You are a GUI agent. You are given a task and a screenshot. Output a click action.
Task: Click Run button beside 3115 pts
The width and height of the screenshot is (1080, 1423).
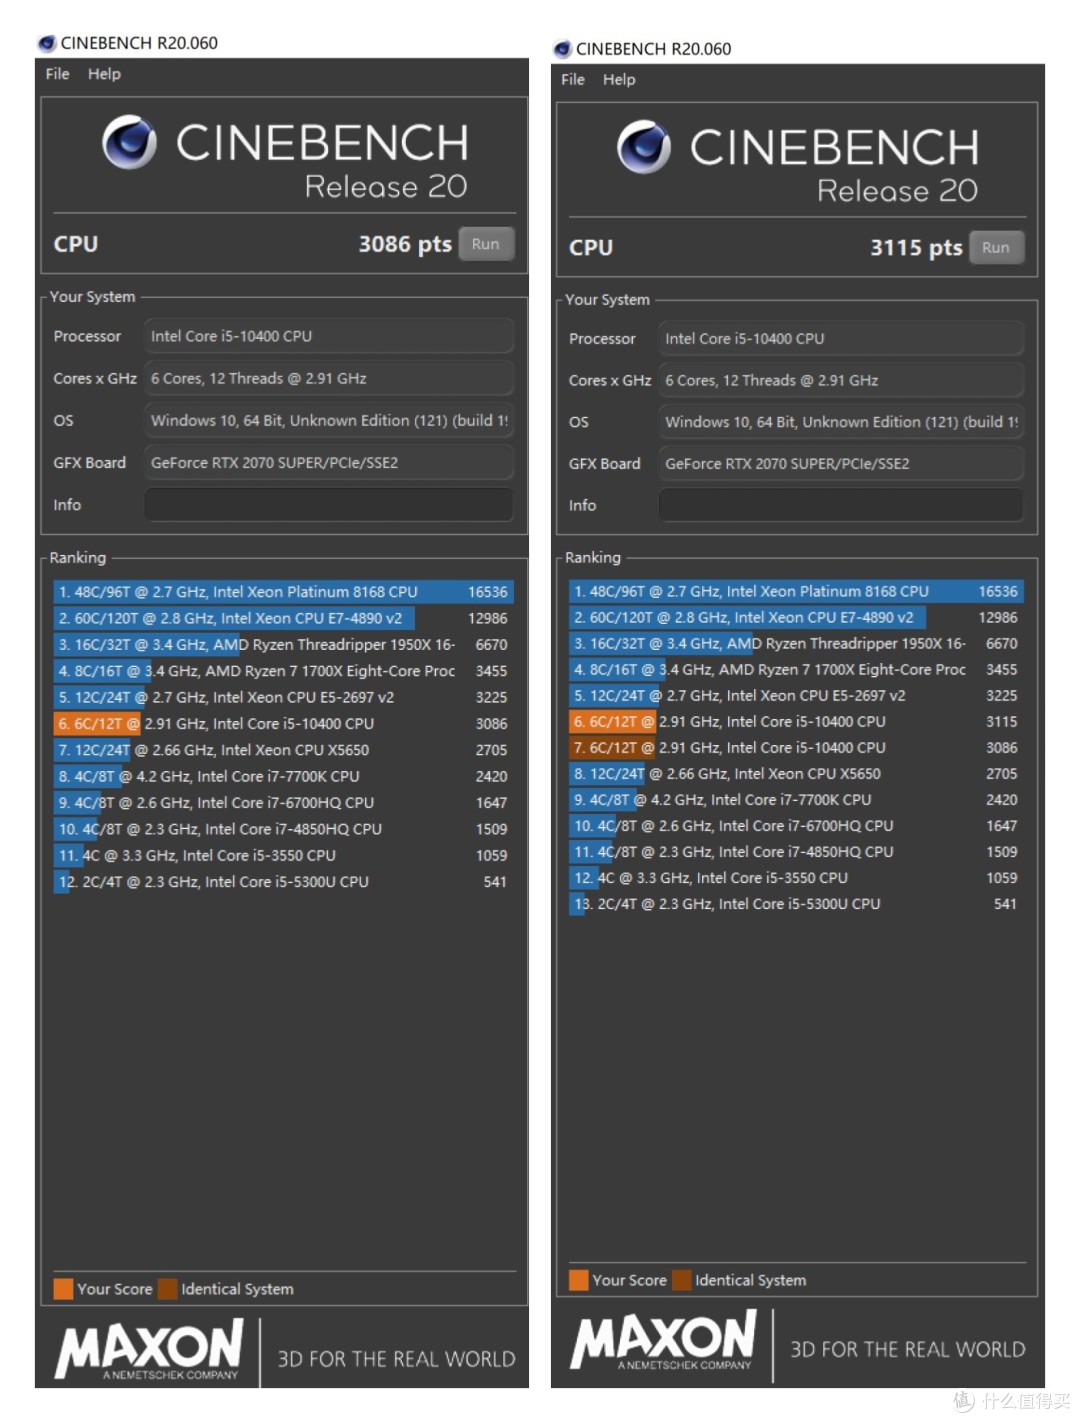[996, 247]
